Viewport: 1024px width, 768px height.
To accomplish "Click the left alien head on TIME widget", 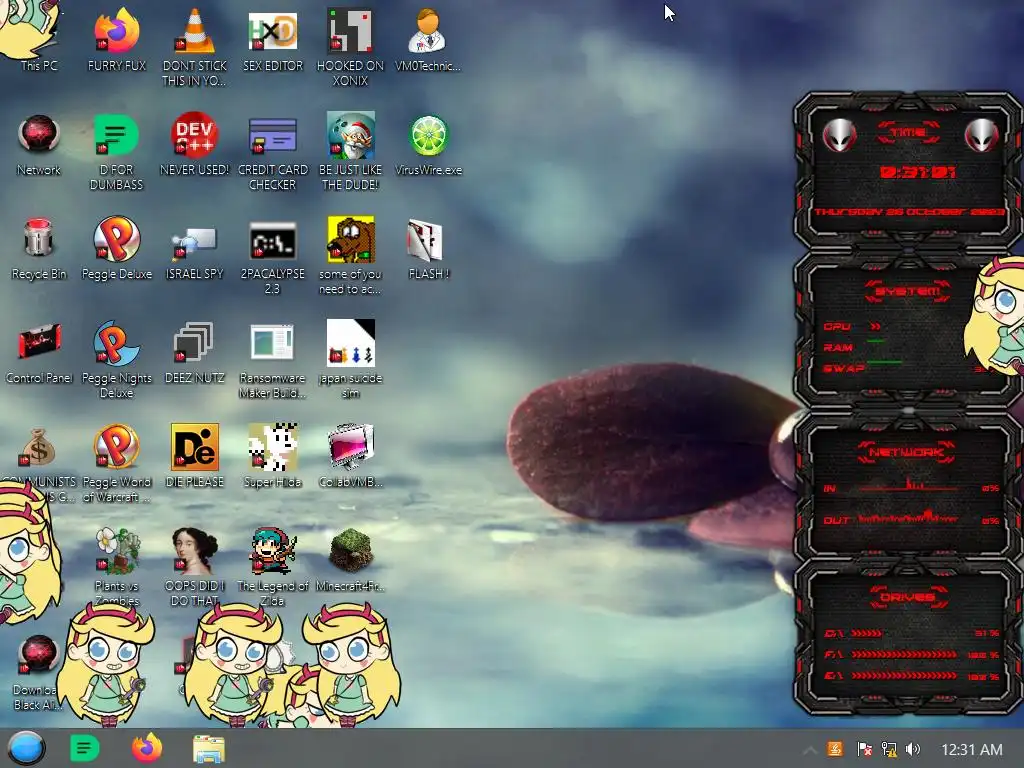I will 839,135.
